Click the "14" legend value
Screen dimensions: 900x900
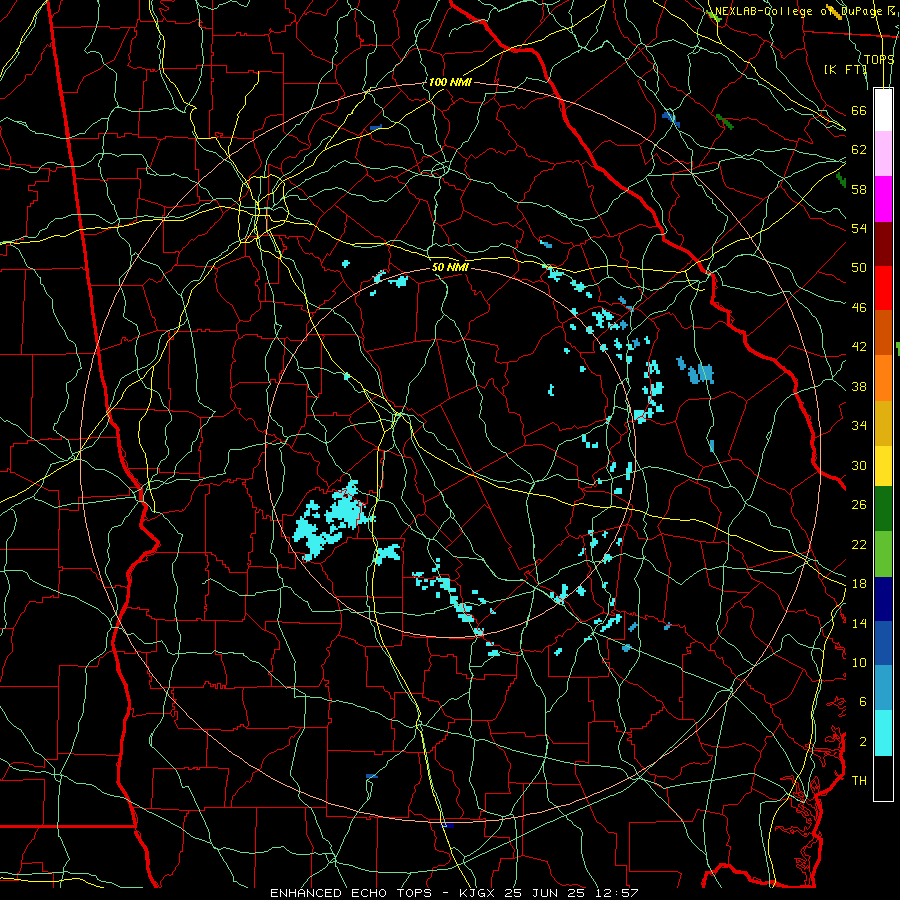click(x=859, y=623)
